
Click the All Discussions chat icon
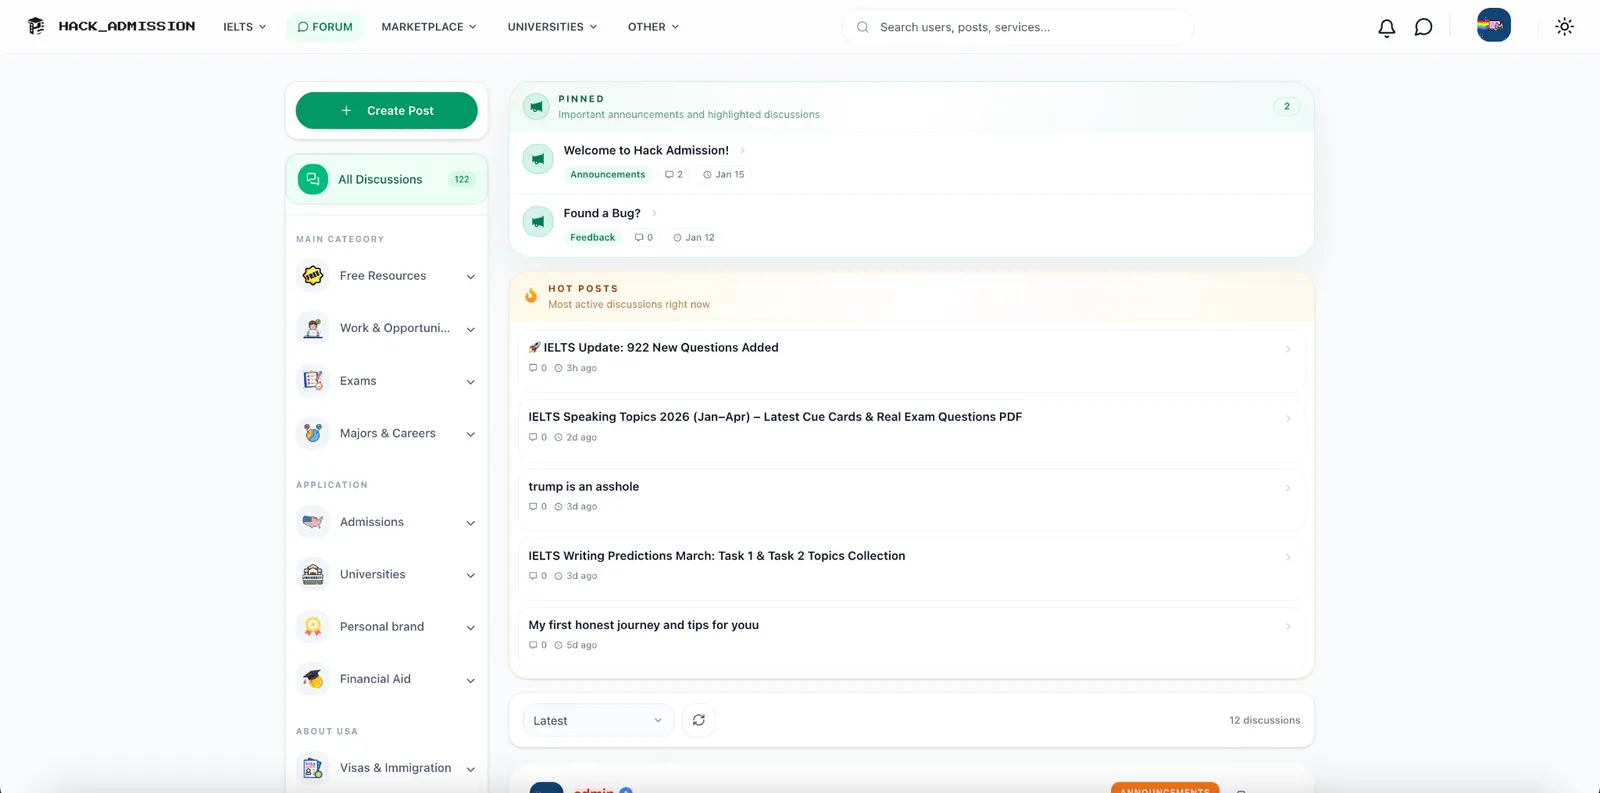tap(313, 179)
